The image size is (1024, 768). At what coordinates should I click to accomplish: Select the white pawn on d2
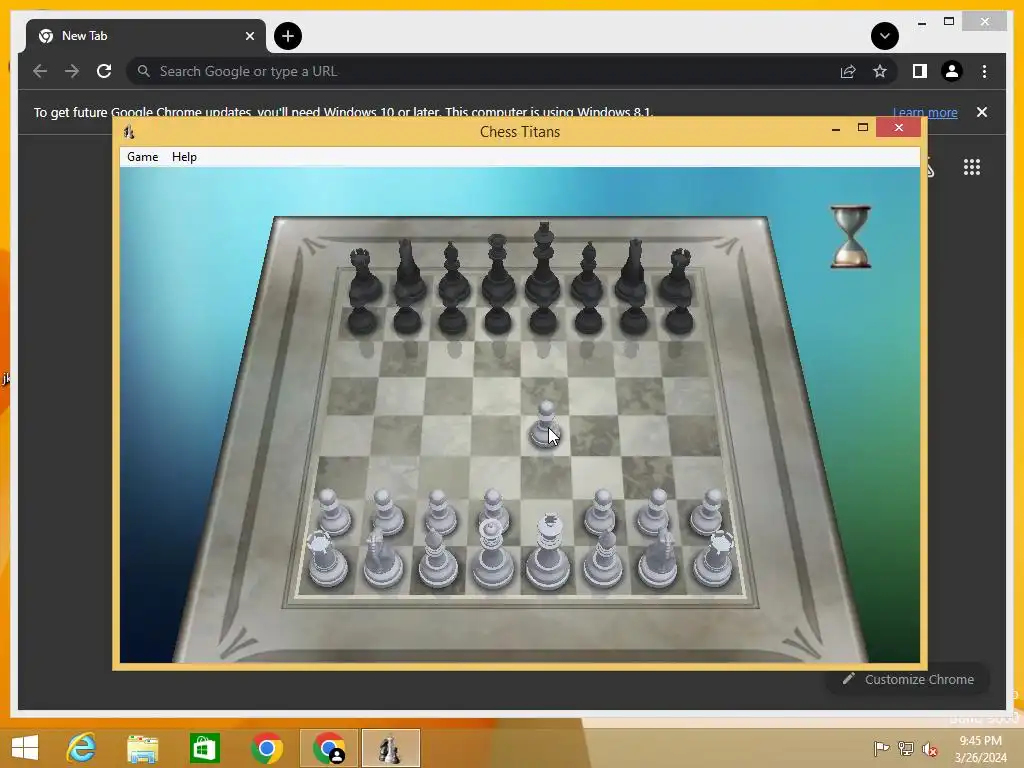tap(494, 511)
